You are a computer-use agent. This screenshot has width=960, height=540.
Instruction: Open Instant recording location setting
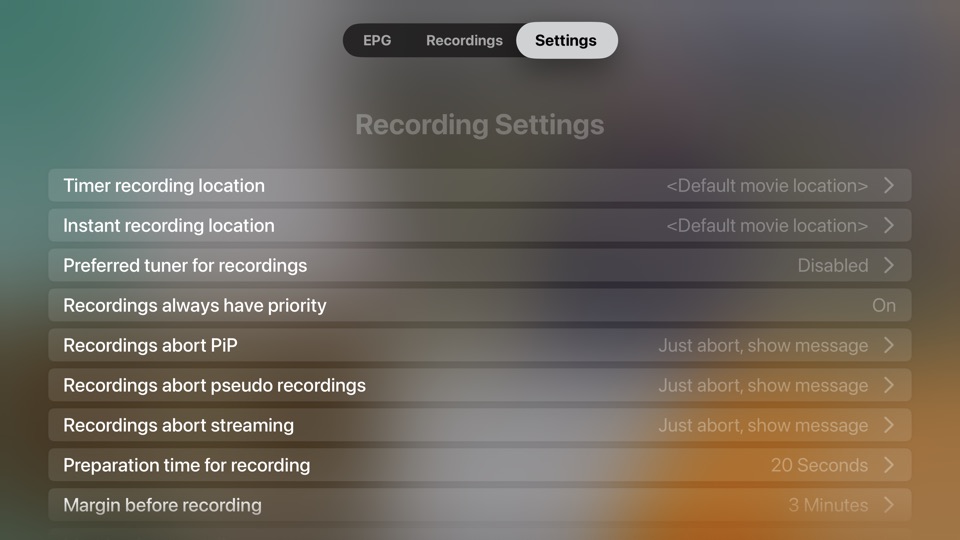[x=479, y=225]
